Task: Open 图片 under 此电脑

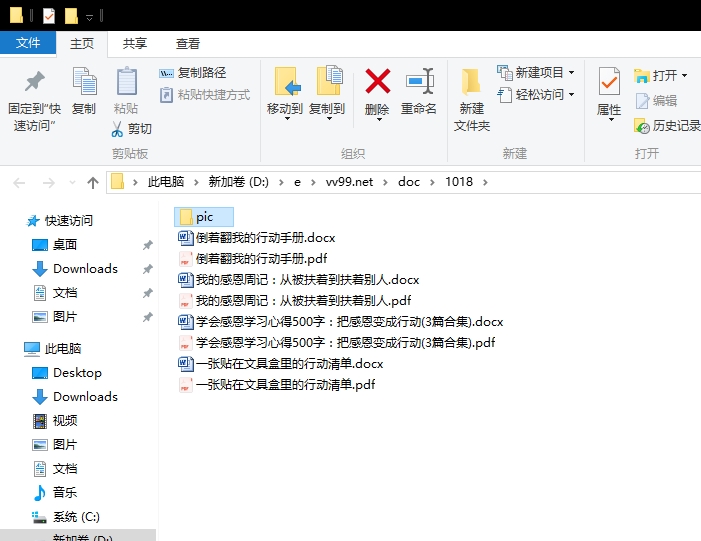Action: click(x=54, y=445)
